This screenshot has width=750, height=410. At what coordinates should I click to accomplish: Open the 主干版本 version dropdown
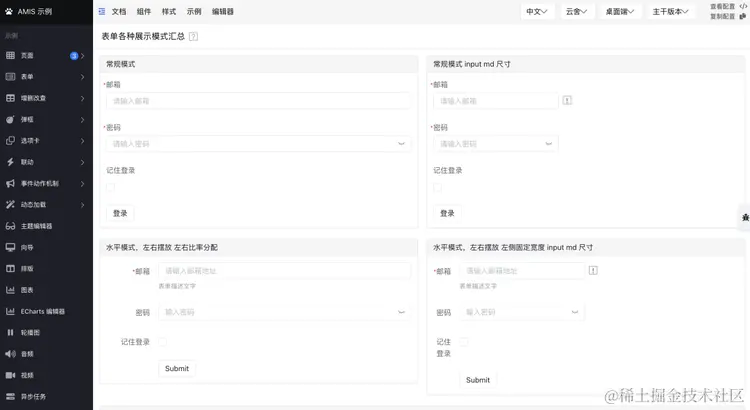pos(671,11)
